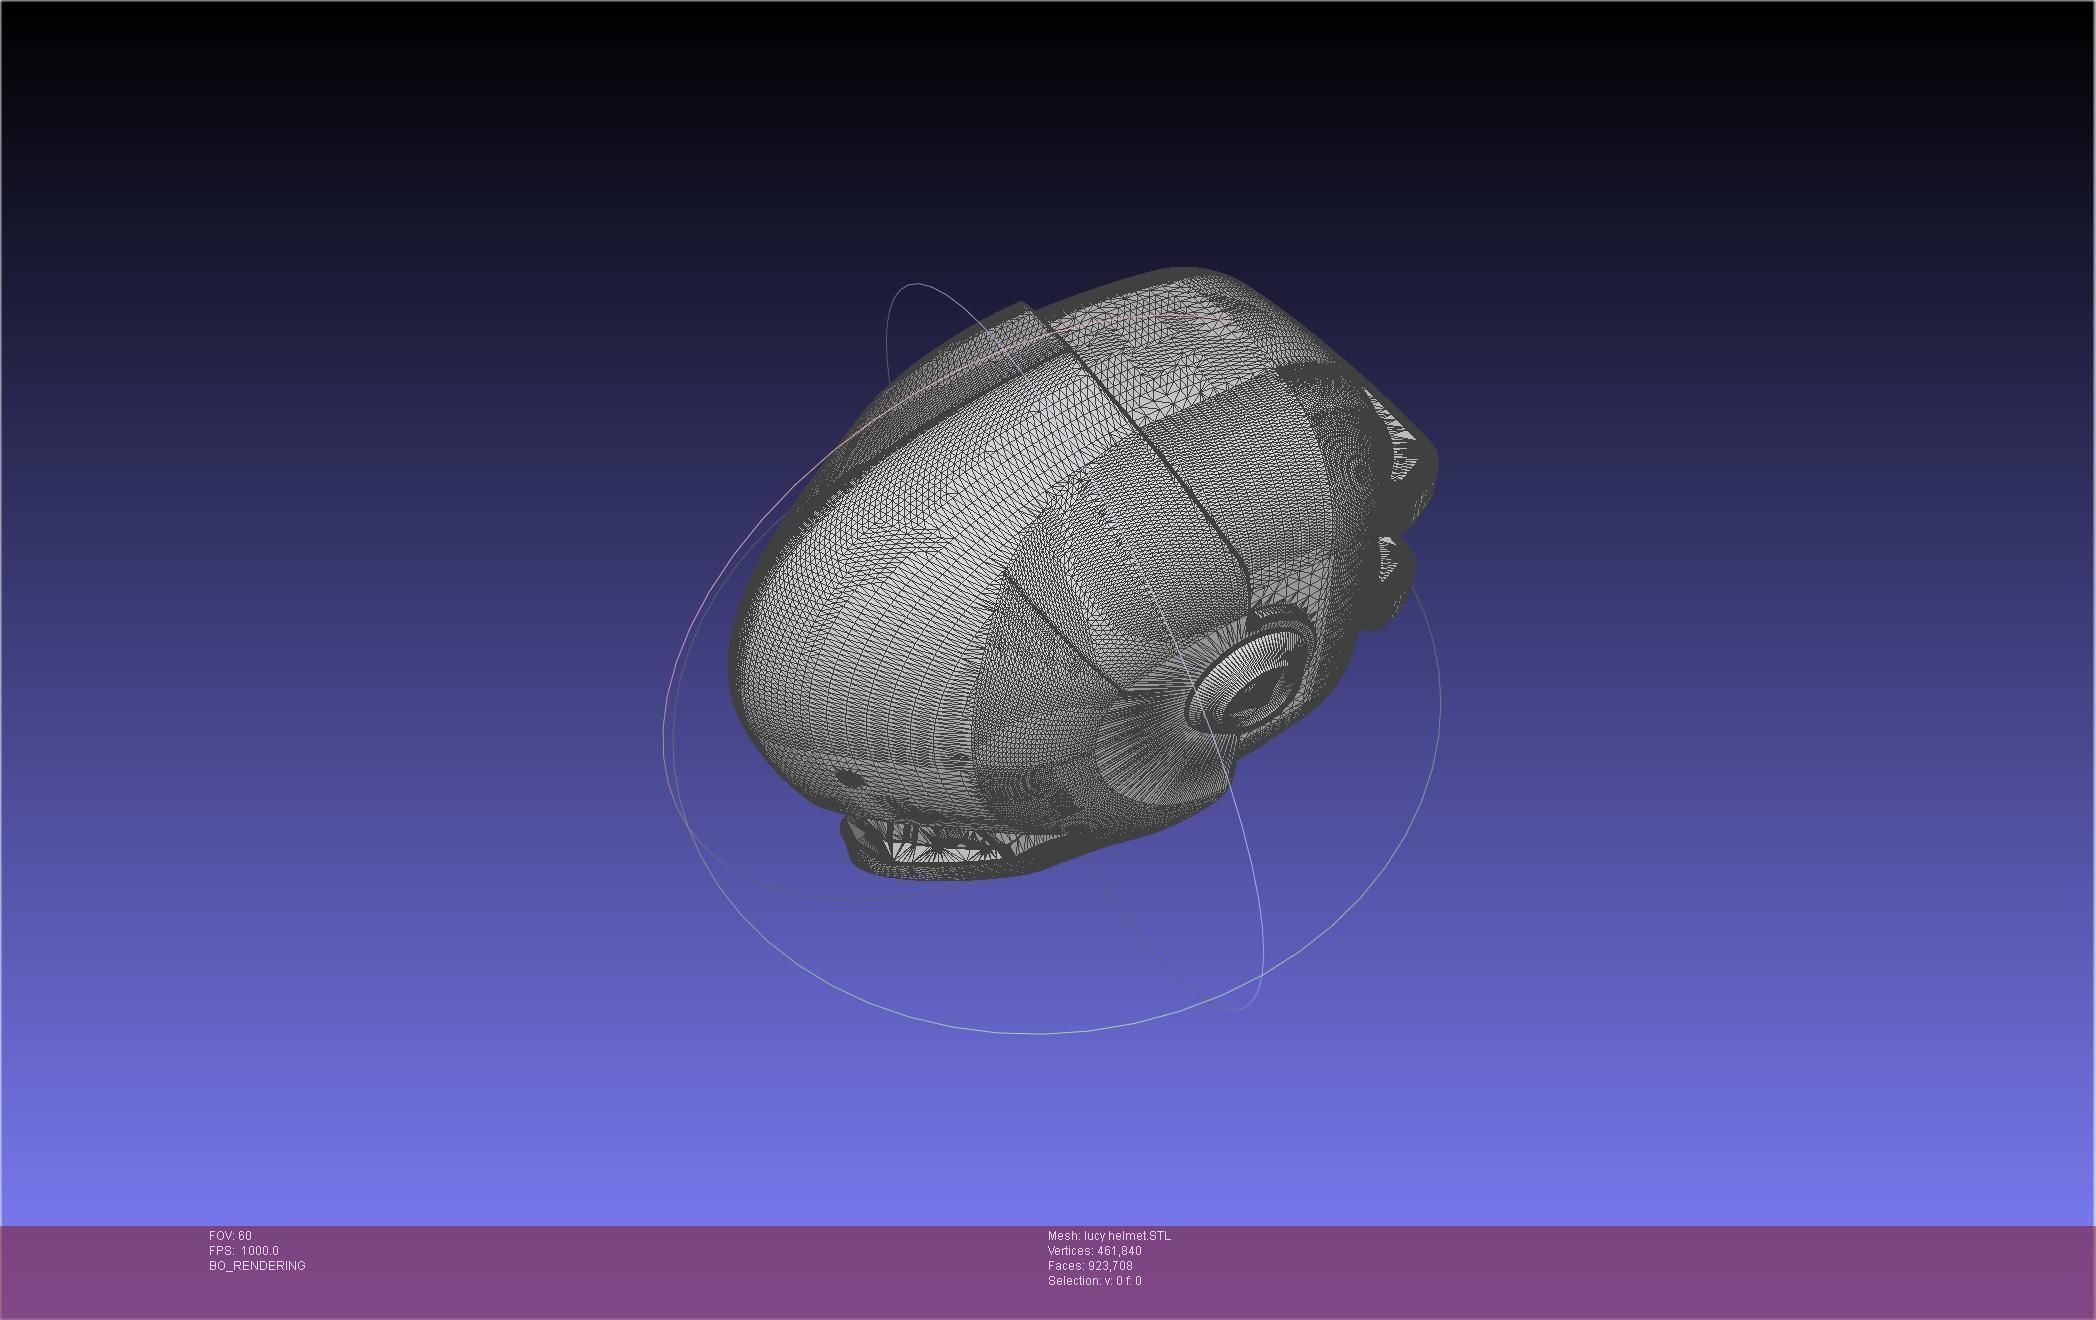Click the Selection: v: 0 f: 0 entry
The height and width of the screenshot is (1320, 2096).
coord(1094,1281)
